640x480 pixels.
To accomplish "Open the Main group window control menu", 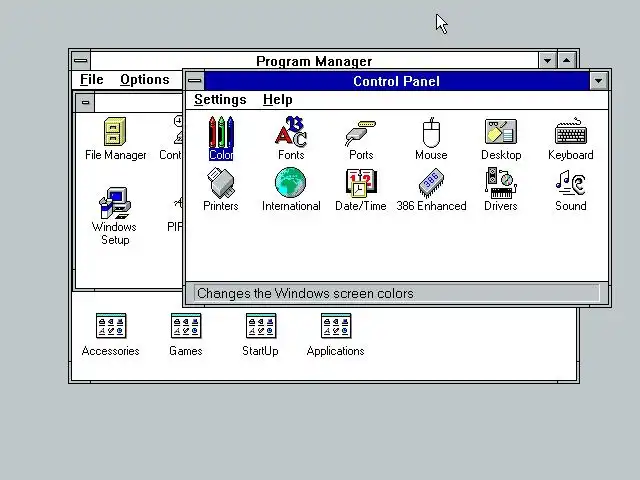I will 85,102.
